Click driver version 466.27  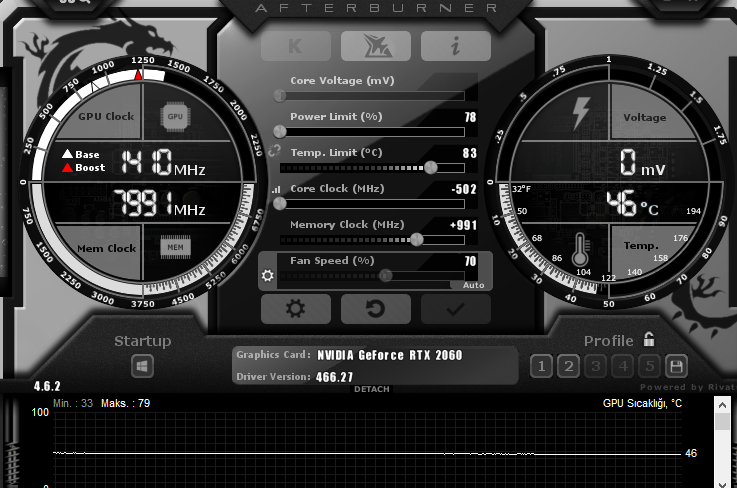[334, 377]
